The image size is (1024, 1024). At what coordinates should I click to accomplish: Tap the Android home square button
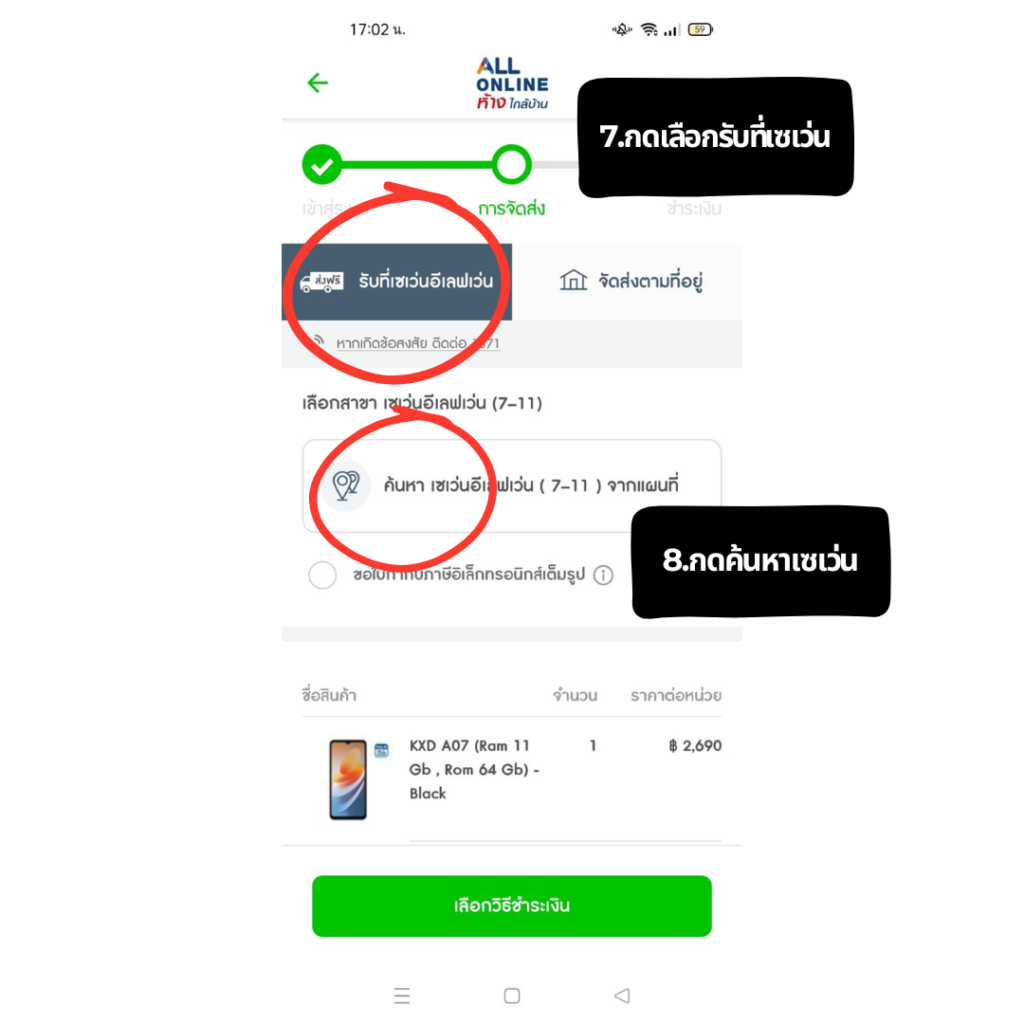click(x=512, y=995)
